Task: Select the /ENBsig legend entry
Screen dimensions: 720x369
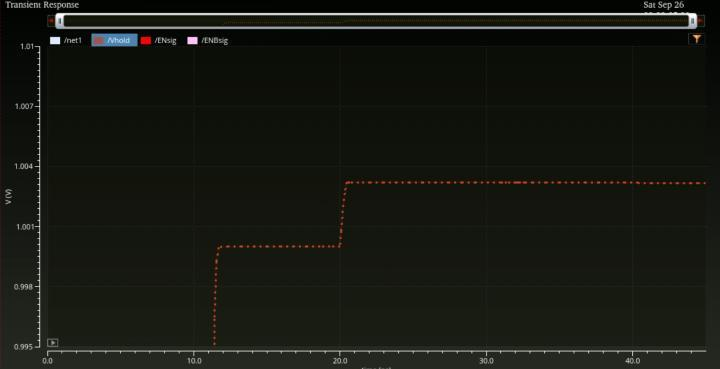Action: 208,40
